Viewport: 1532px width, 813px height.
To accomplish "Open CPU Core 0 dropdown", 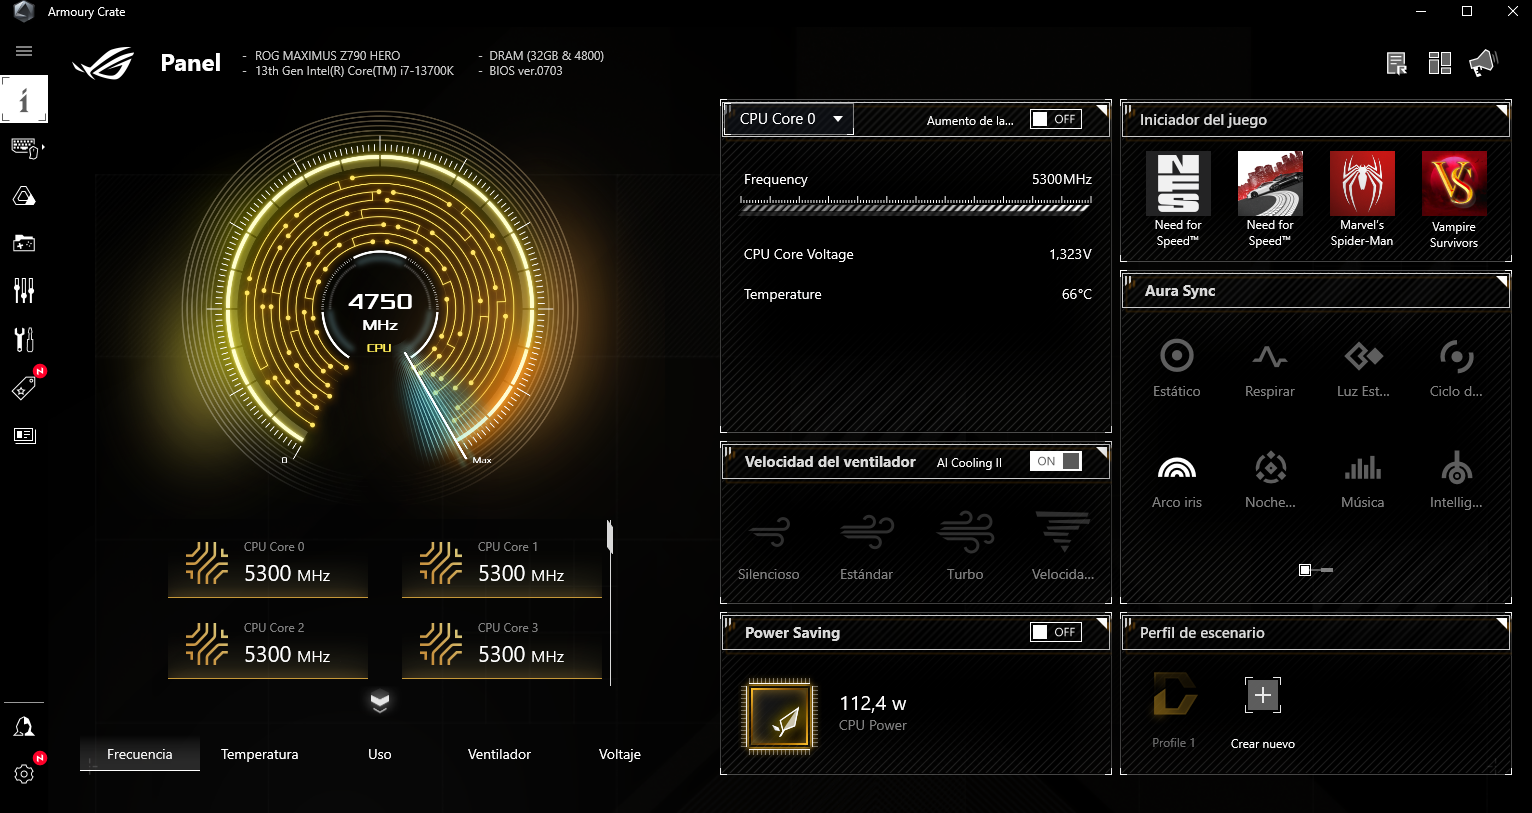I will point(789,119).
